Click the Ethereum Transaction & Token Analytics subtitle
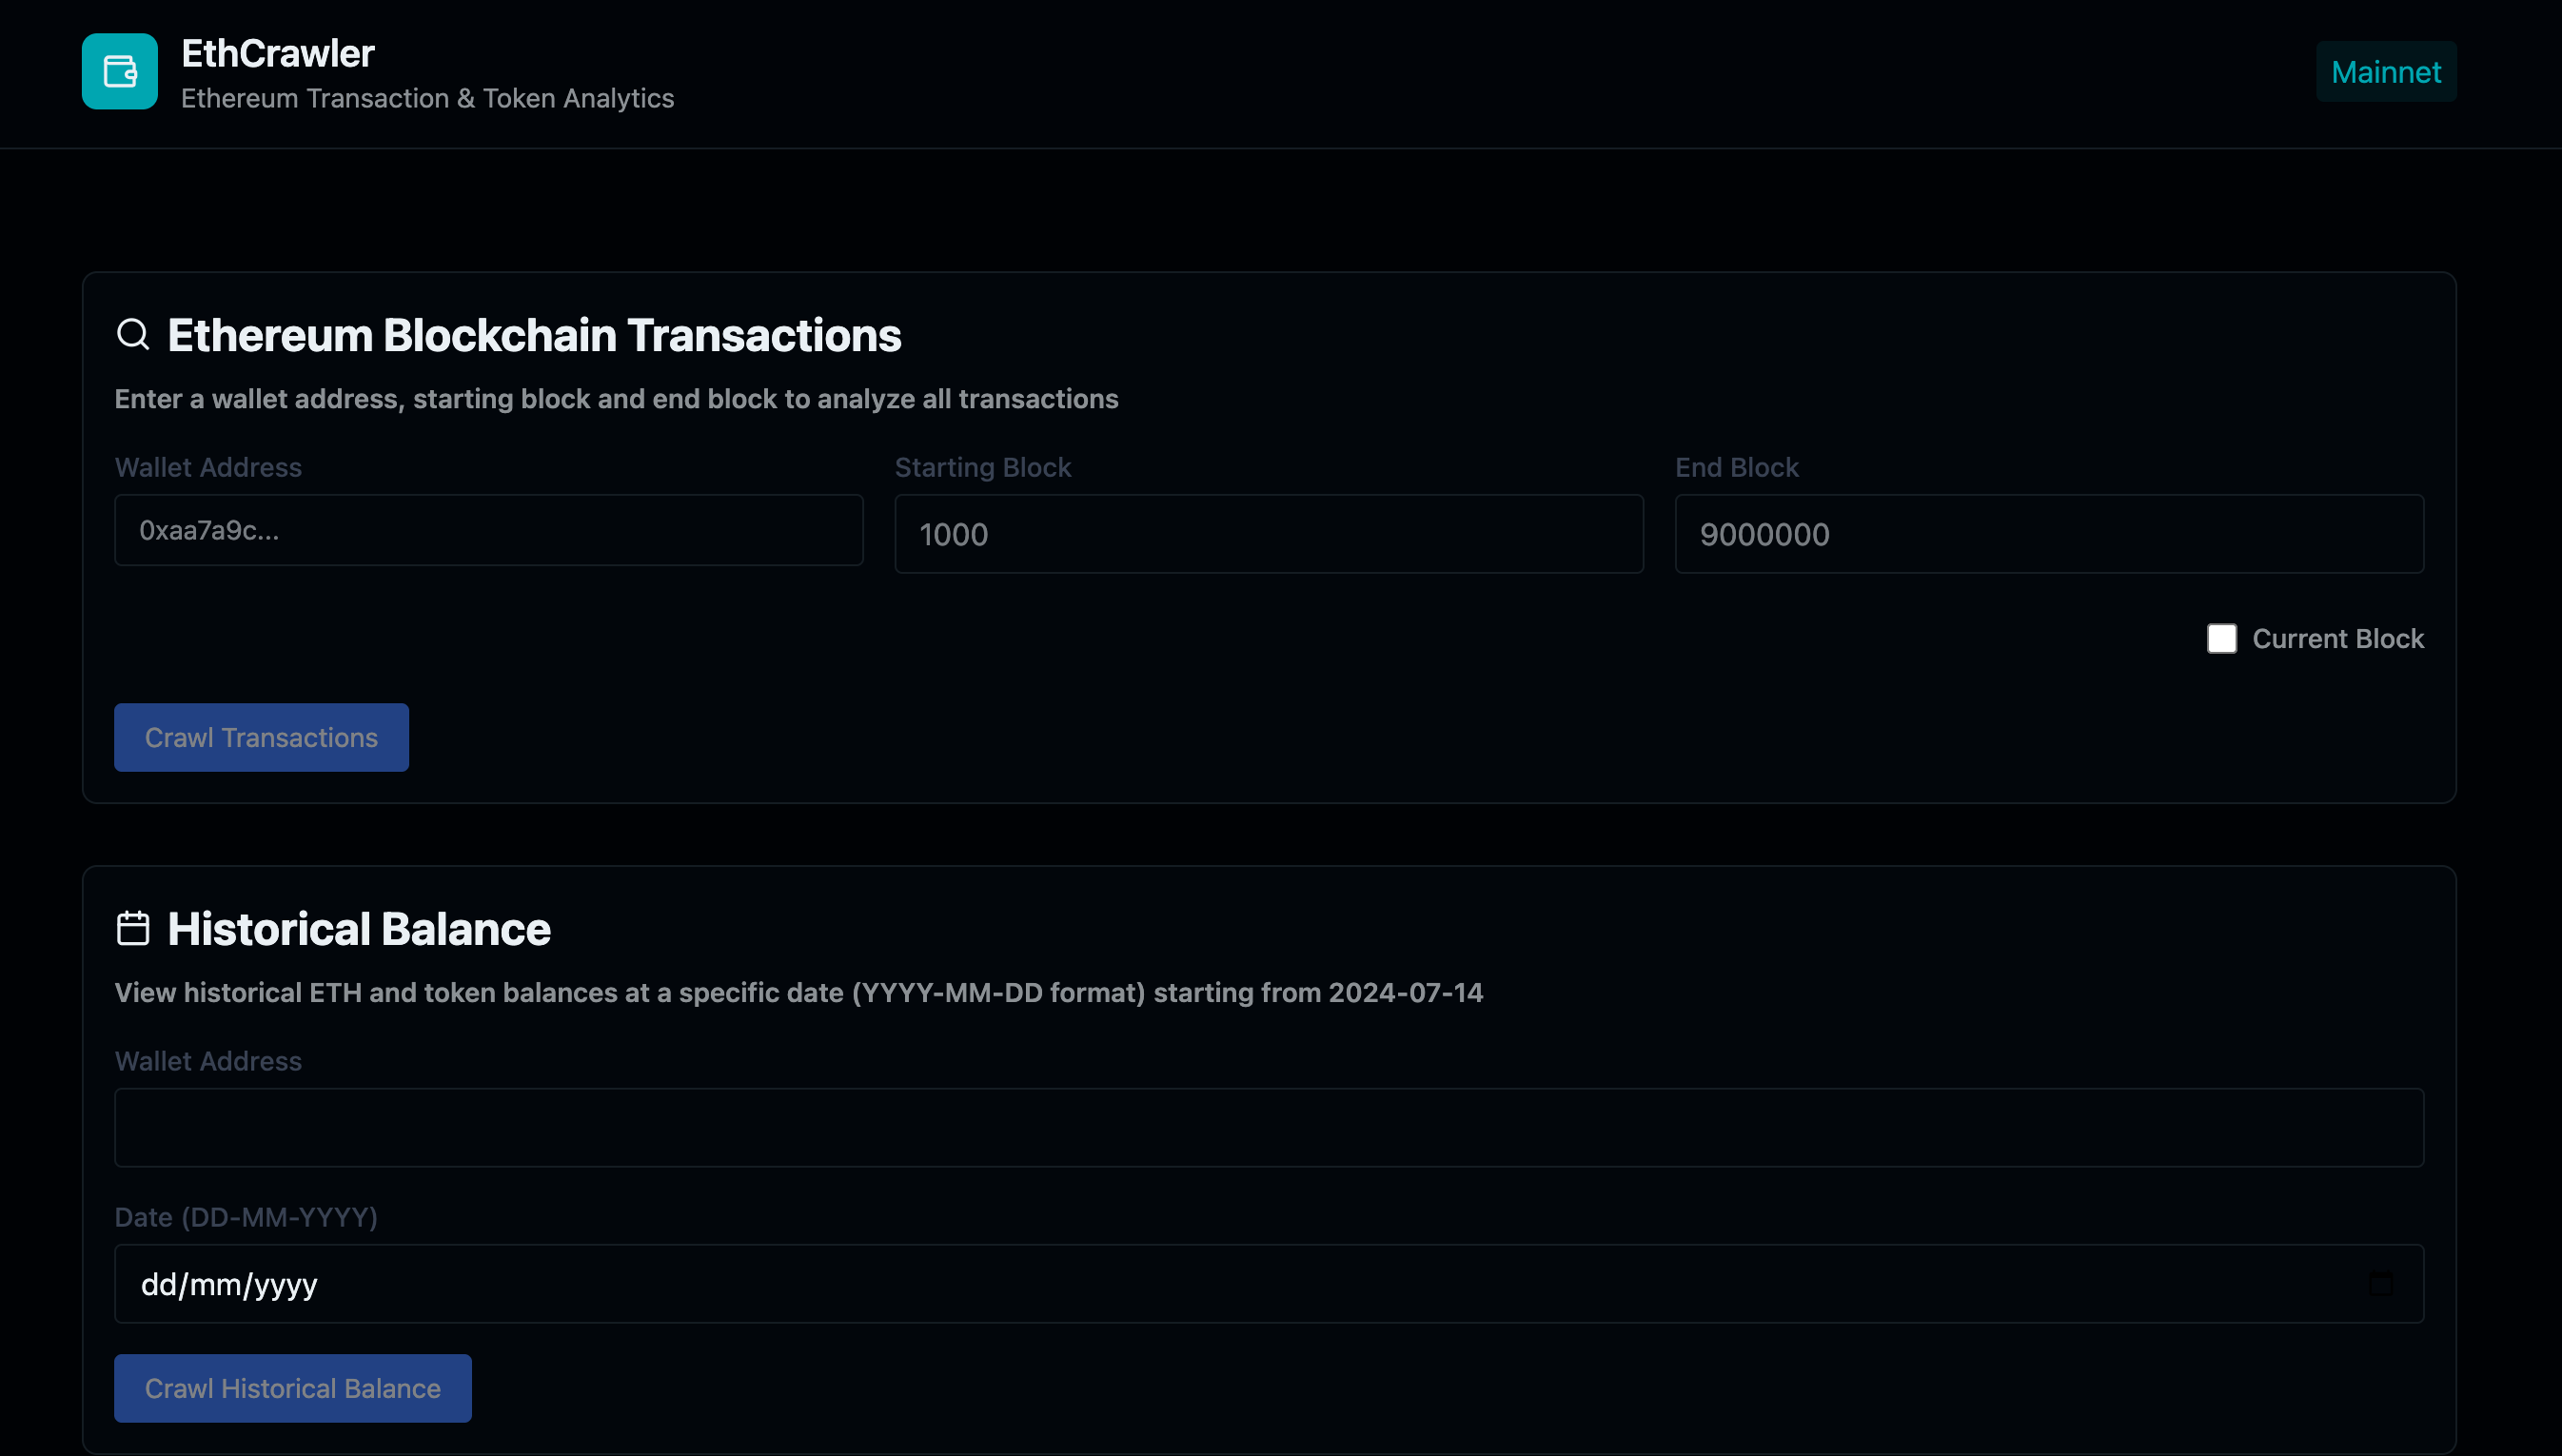 click(427, 98)
